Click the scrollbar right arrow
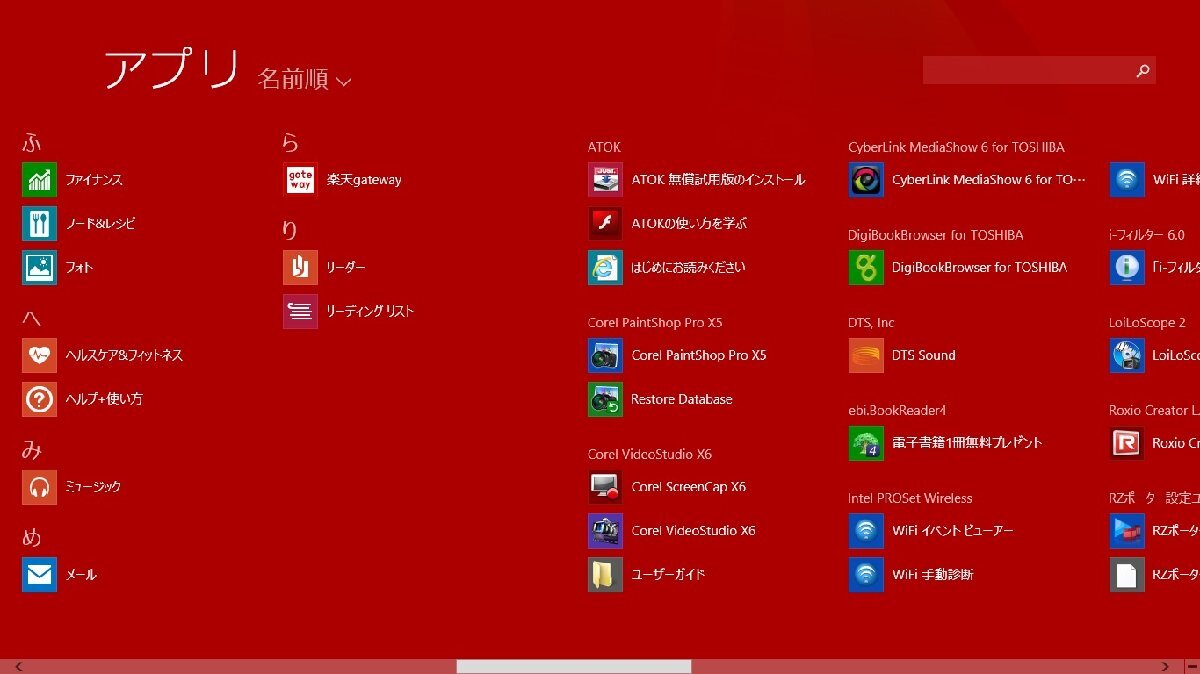 point(1164,666)
